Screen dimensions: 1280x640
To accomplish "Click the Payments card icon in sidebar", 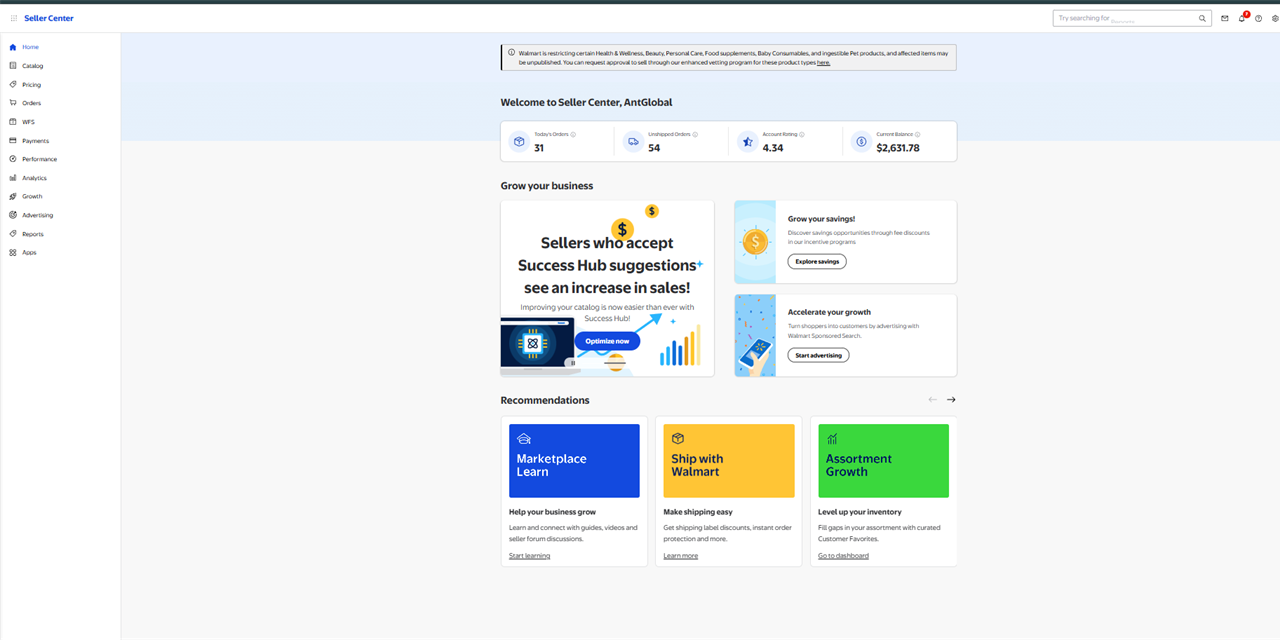I will [13, 140].
